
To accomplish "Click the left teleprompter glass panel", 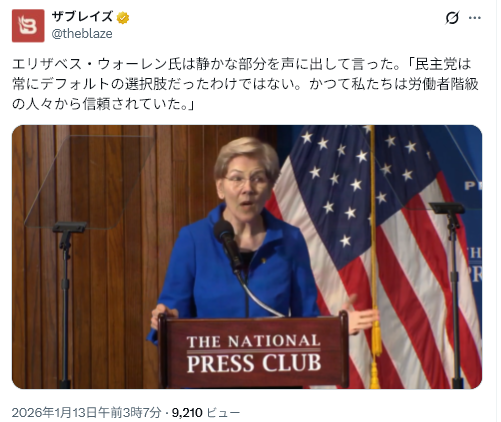I will click(x=90, y=182).
